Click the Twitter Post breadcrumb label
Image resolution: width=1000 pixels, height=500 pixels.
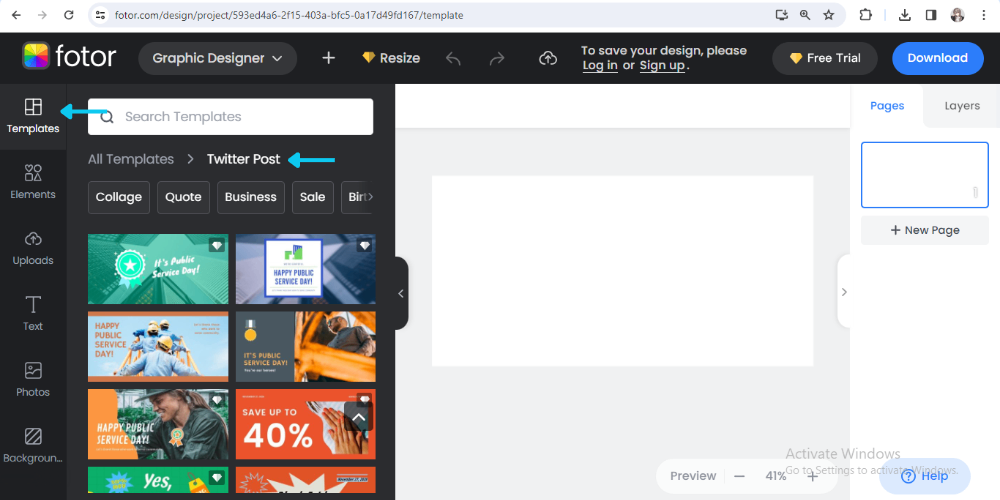(x=244, y=159)
